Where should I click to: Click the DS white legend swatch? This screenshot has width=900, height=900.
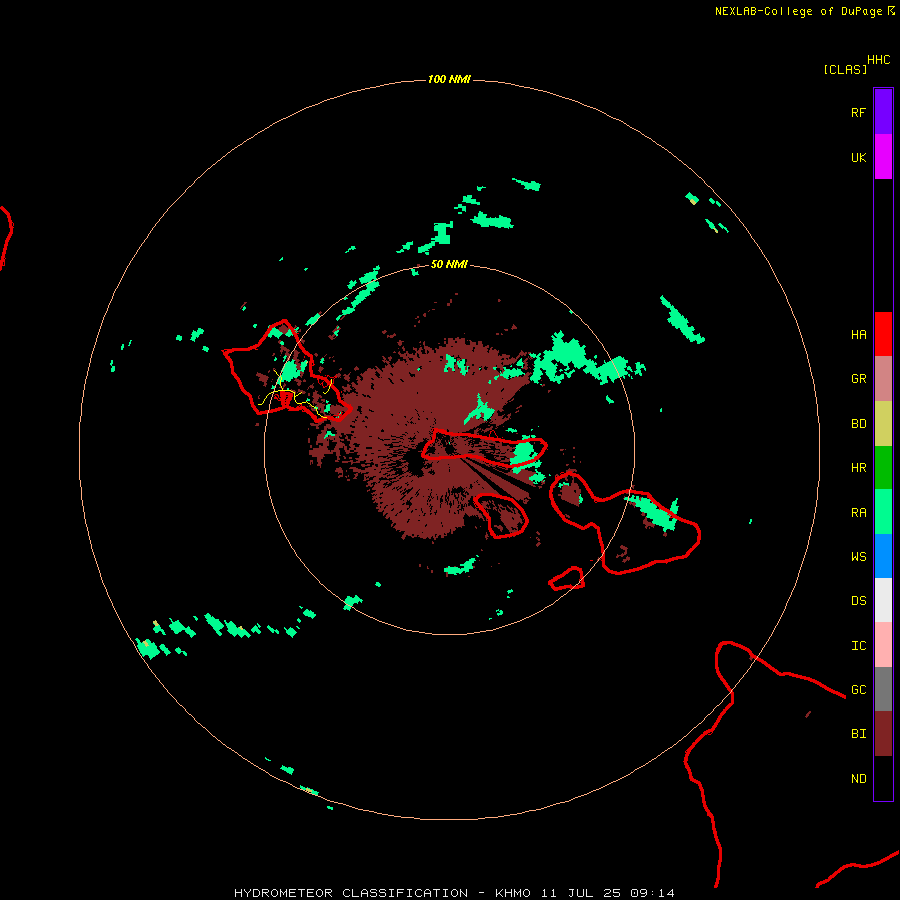(883, 600)
